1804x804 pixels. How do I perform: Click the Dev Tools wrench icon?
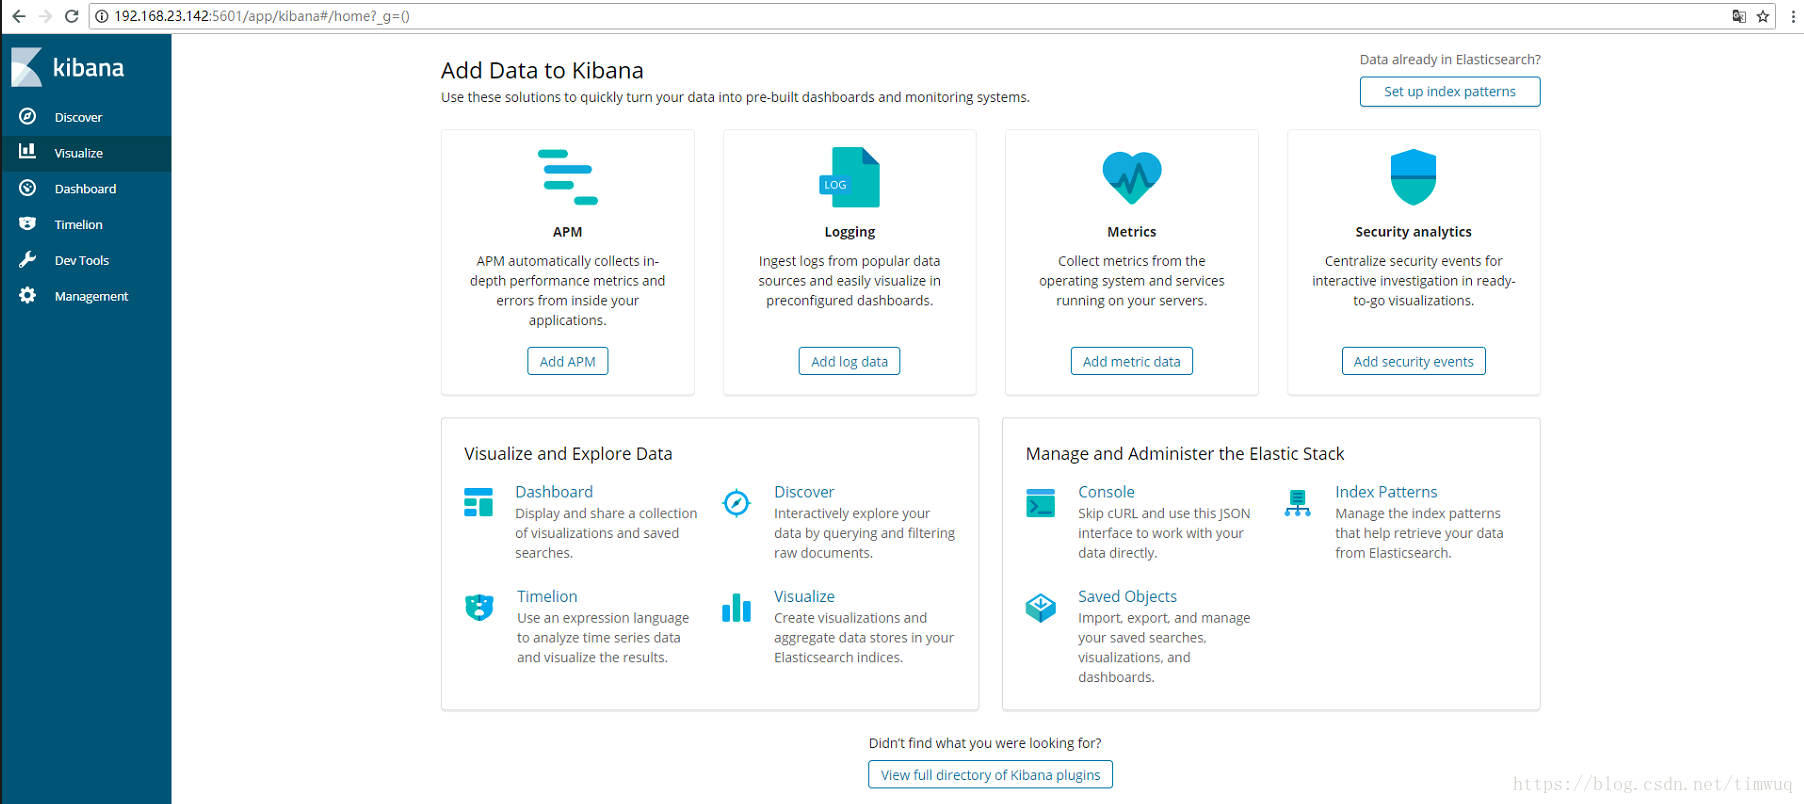pyautogui.click(x=28, y=260)
